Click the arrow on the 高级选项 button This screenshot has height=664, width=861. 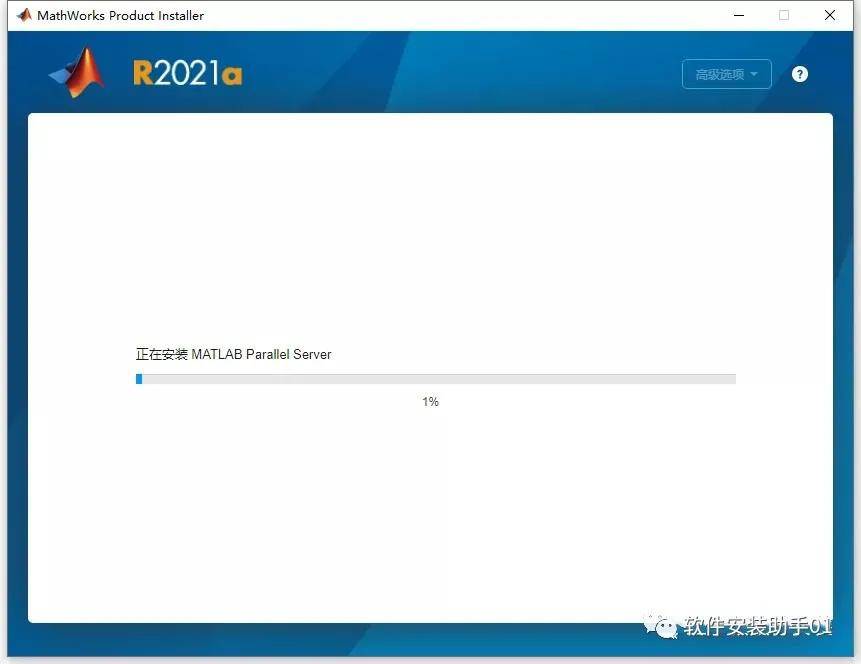click(754, 75)
